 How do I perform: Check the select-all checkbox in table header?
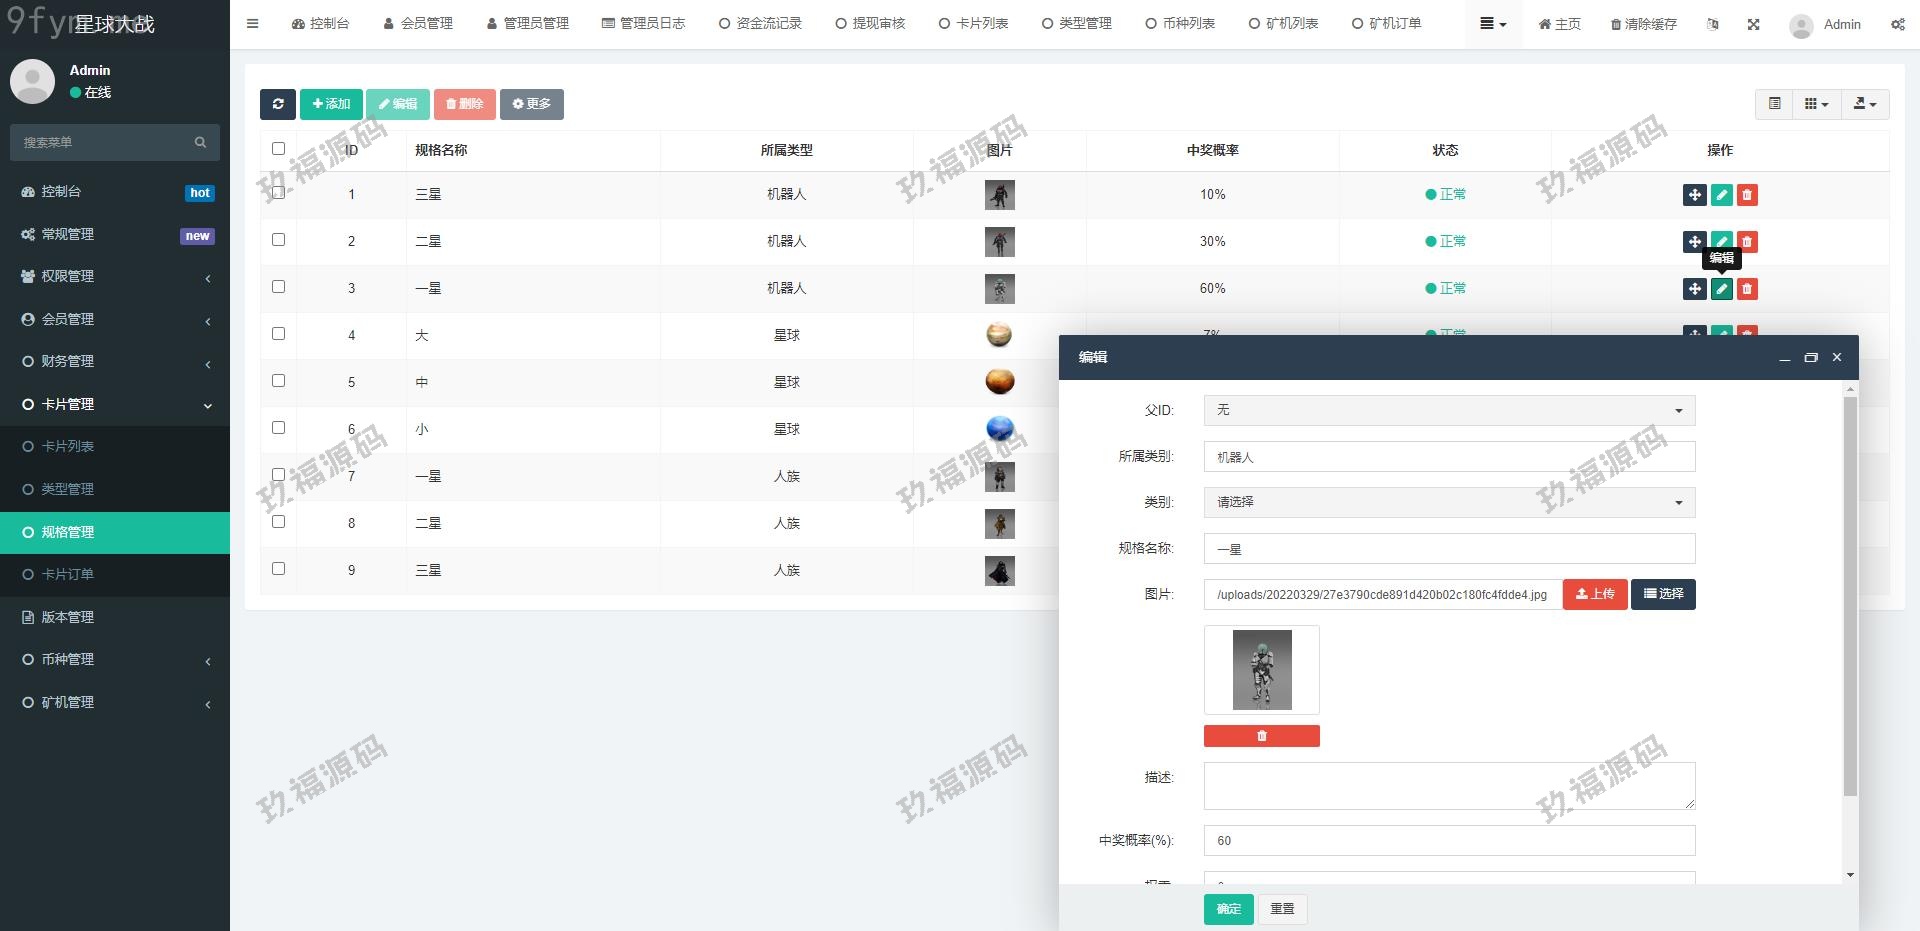pyautogui.click(x=279, y=149)
